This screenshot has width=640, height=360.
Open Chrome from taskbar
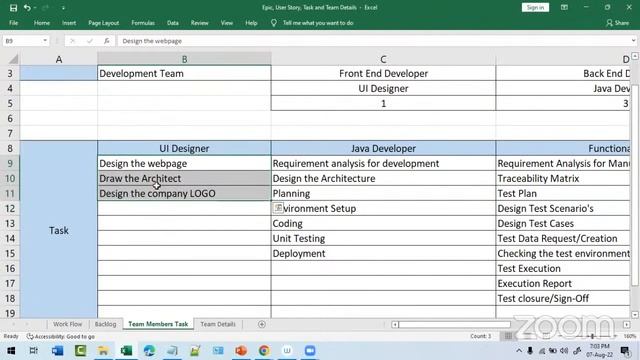point(264,351)
